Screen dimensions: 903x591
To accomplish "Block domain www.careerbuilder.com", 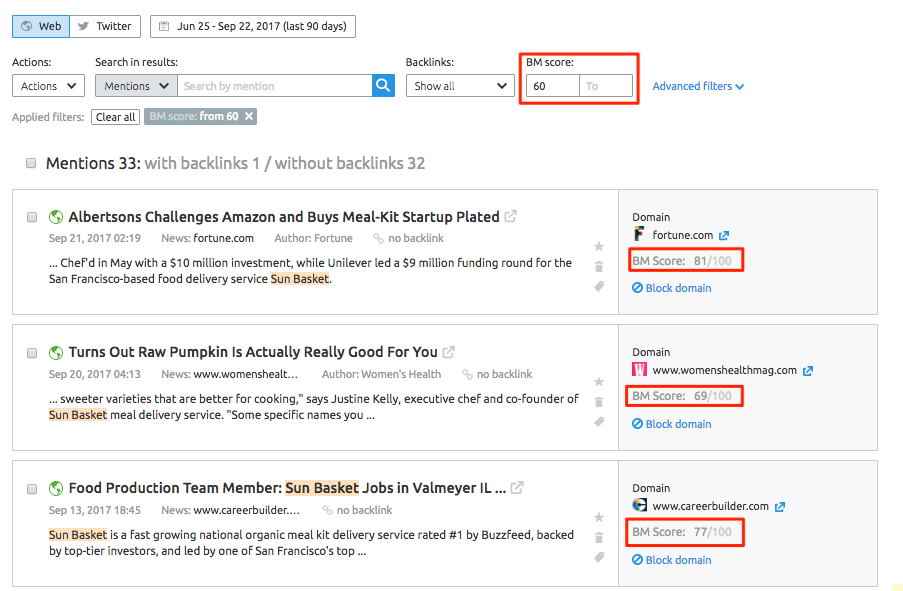I will click(671, 560).
